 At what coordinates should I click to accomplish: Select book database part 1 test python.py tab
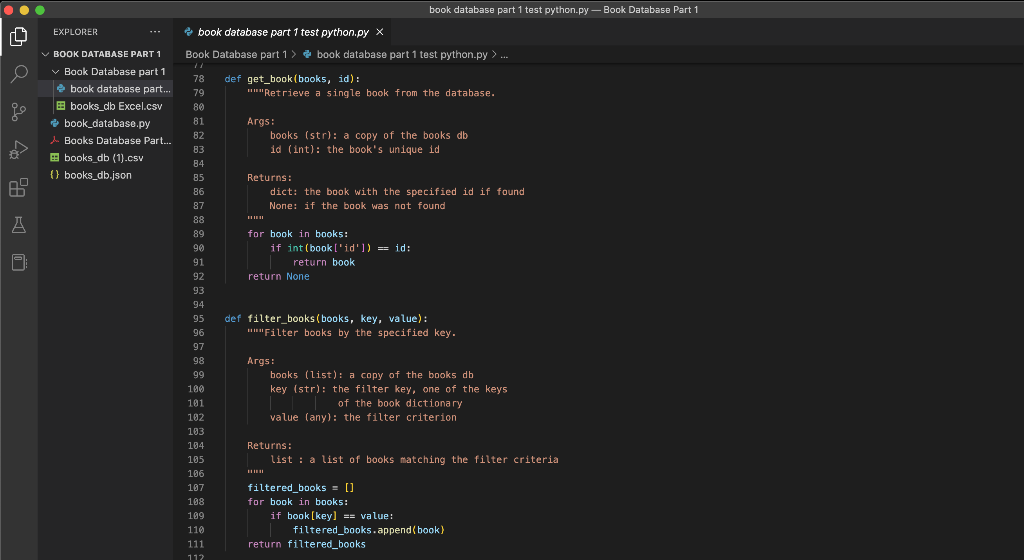(283, 32)
